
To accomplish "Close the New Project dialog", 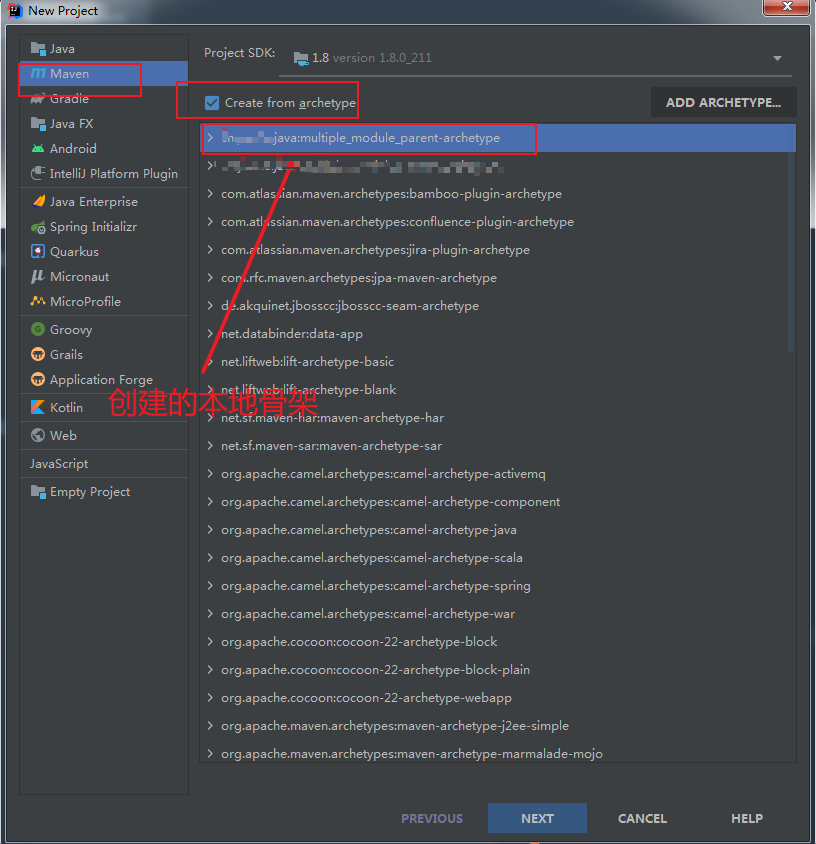I will tap(786, 6).
